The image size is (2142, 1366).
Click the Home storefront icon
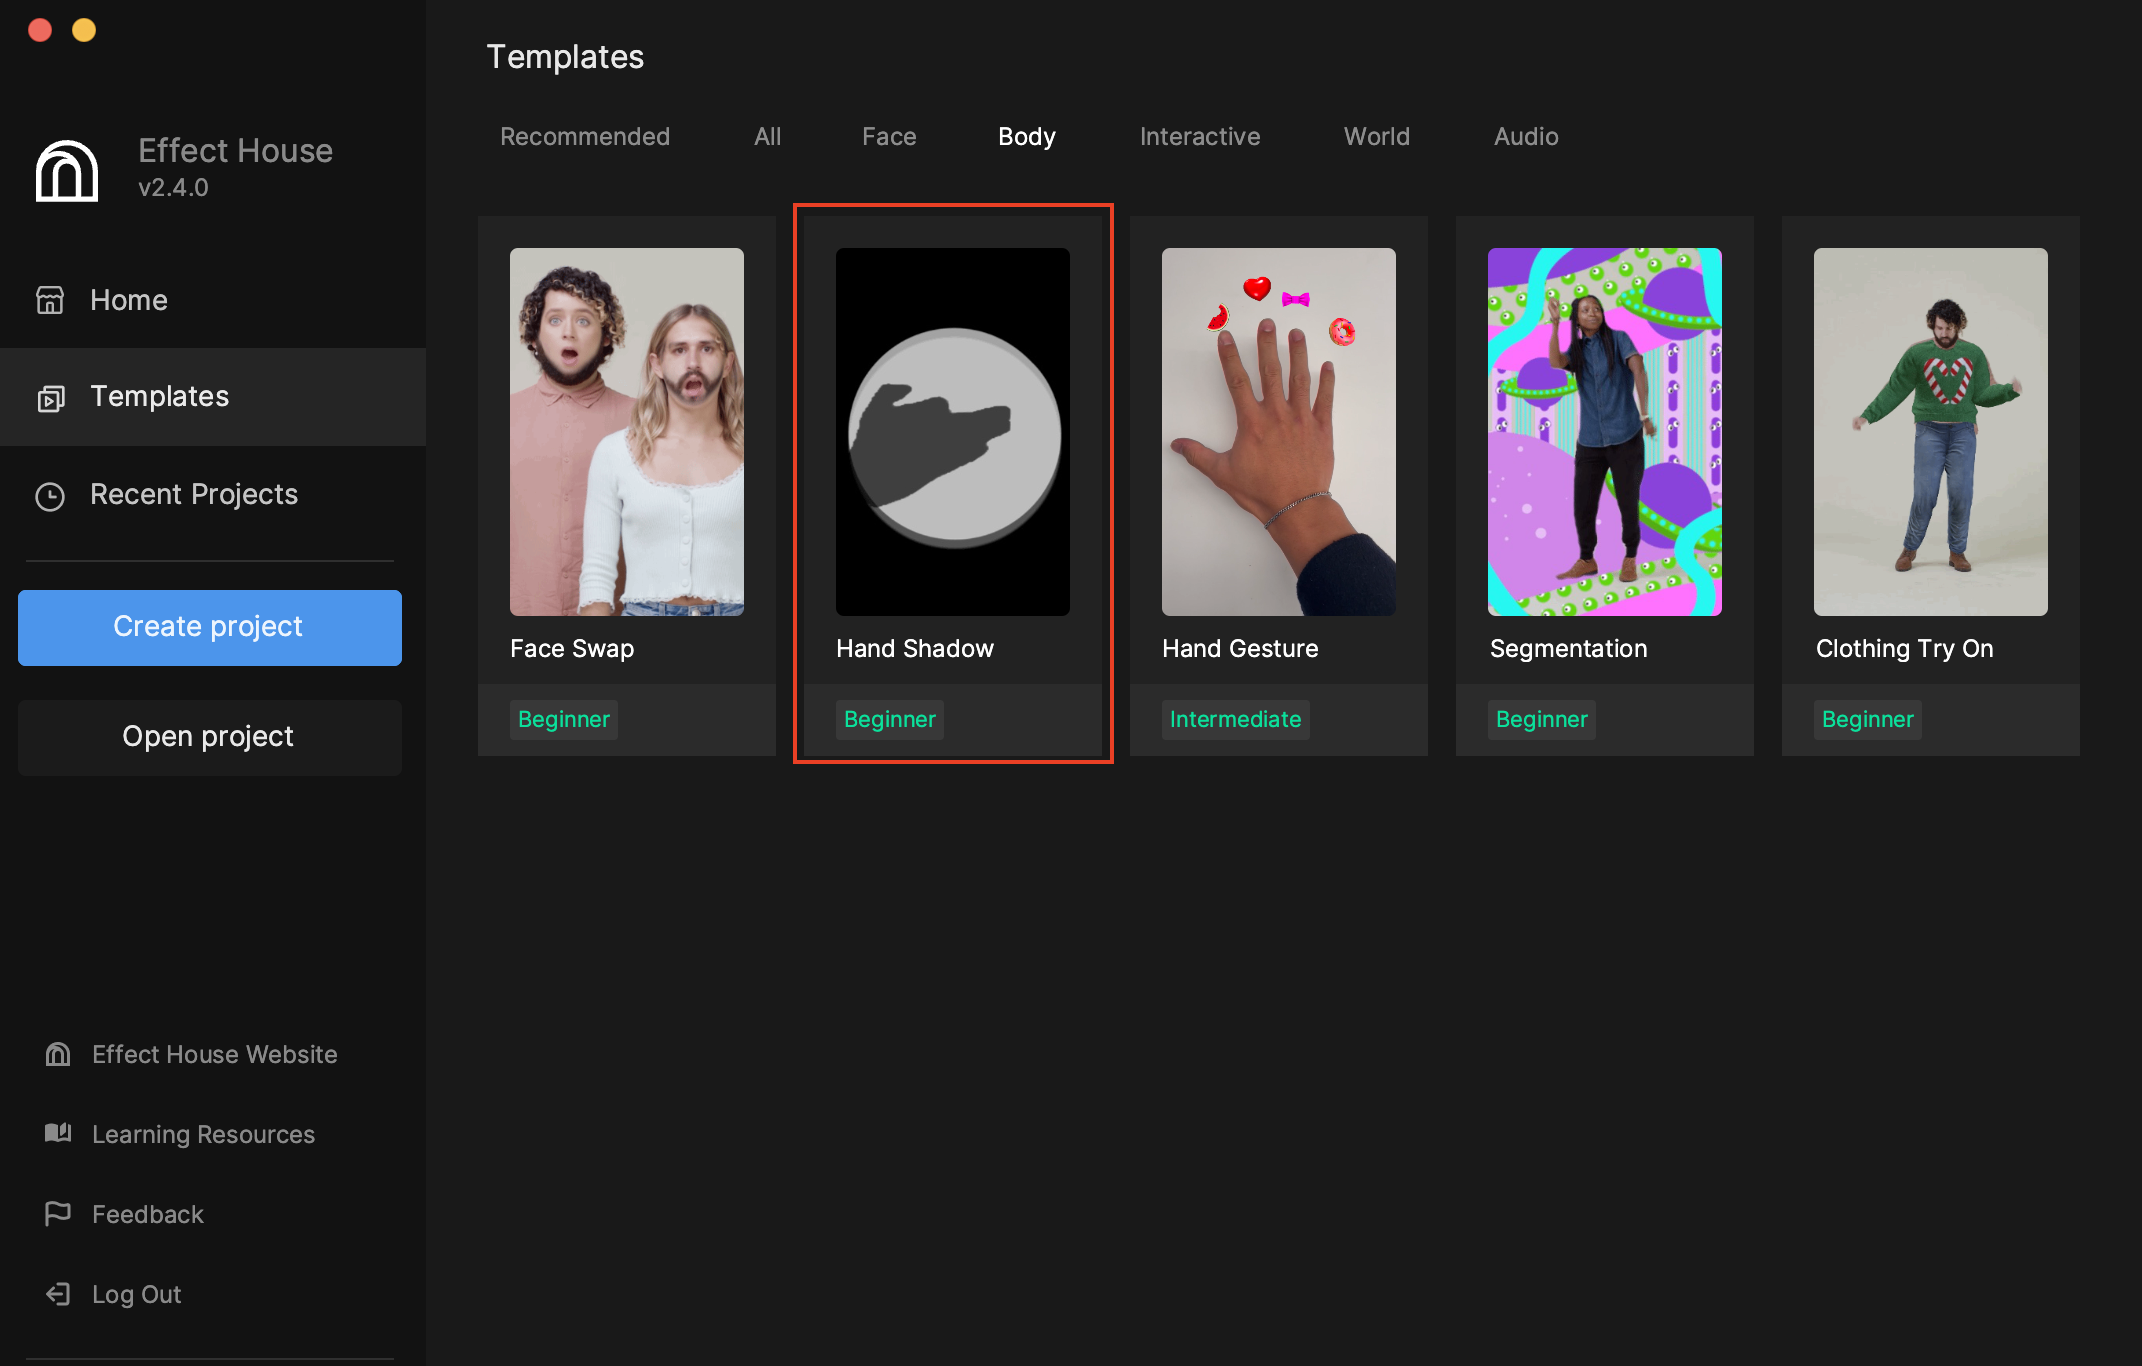[50, 300]
